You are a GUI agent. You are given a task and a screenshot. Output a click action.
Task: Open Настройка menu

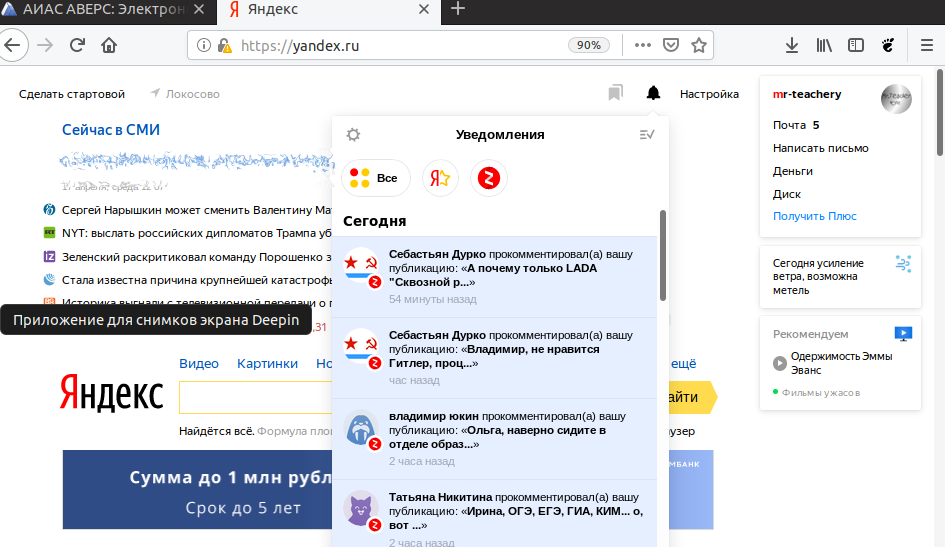click(x=709, y=94)
